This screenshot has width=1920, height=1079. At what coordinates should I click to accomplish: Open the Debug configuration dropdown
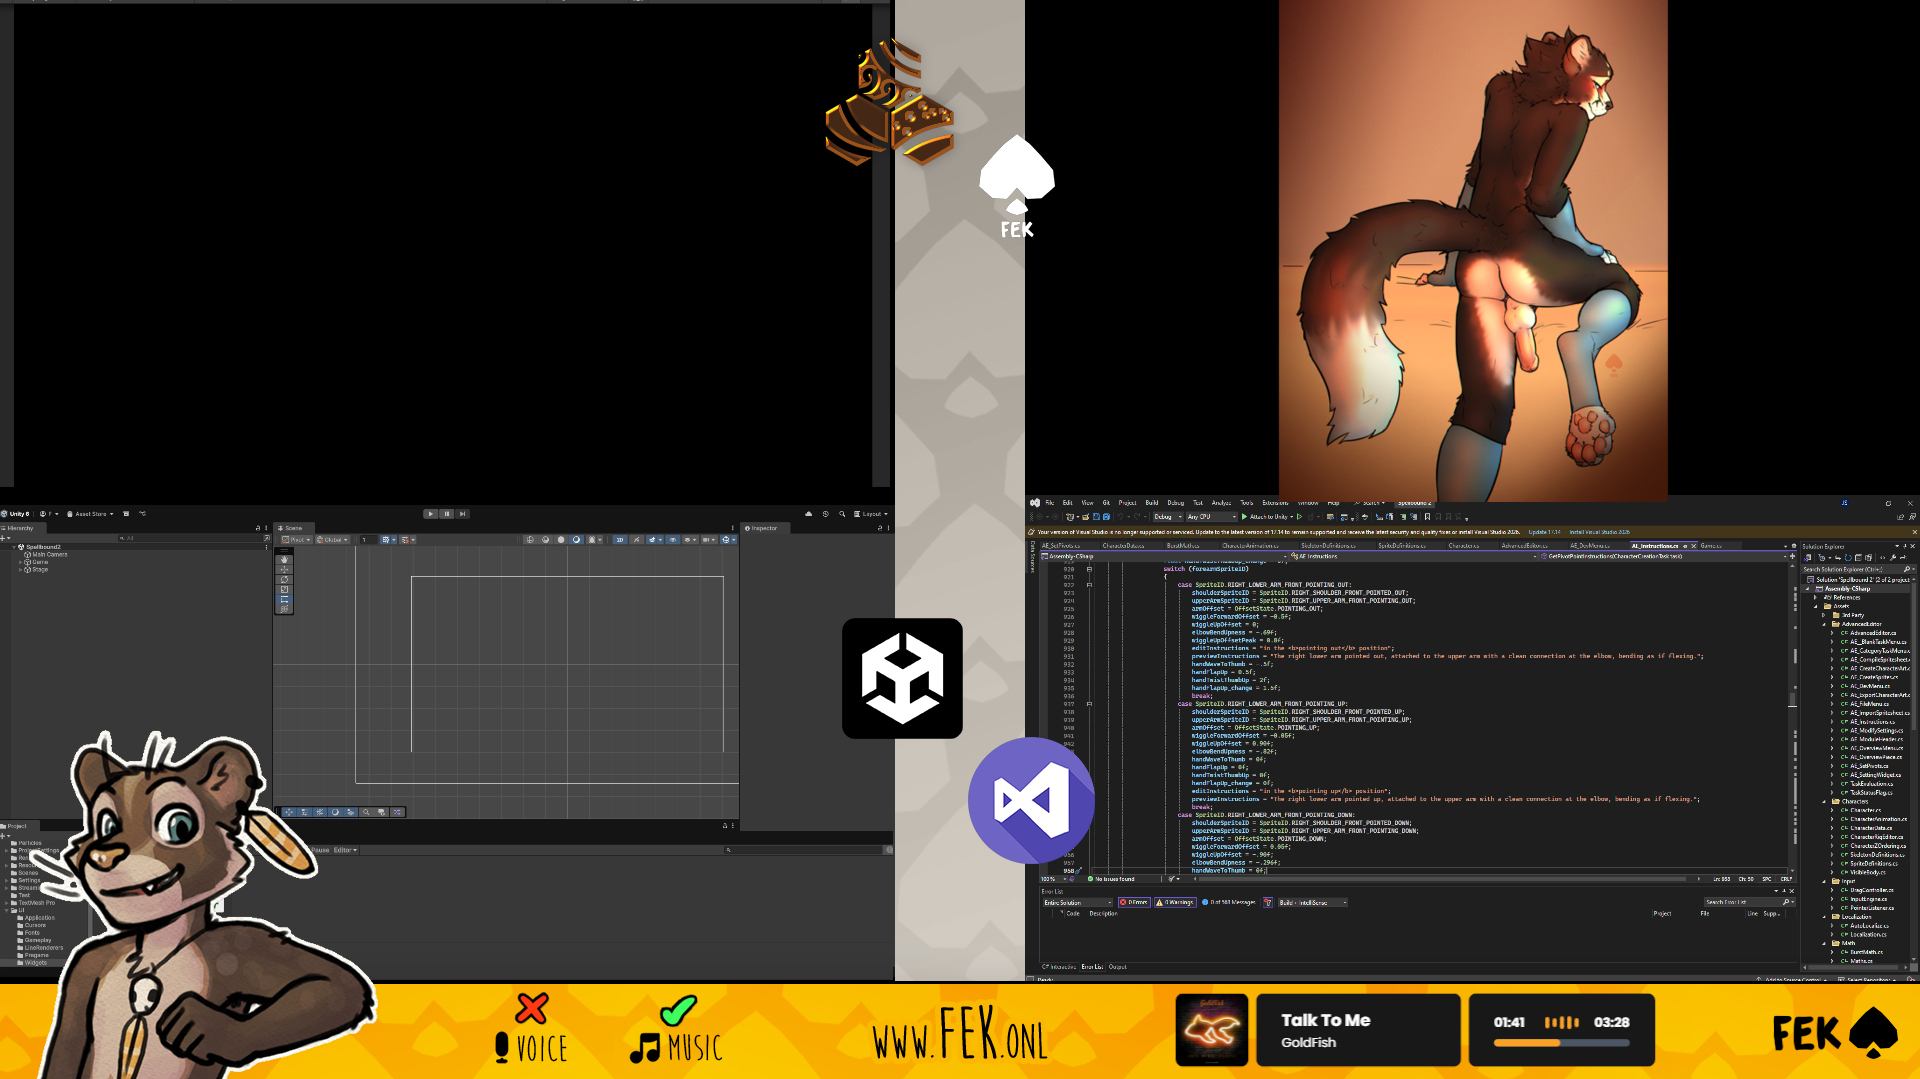tap(1167, 517)
